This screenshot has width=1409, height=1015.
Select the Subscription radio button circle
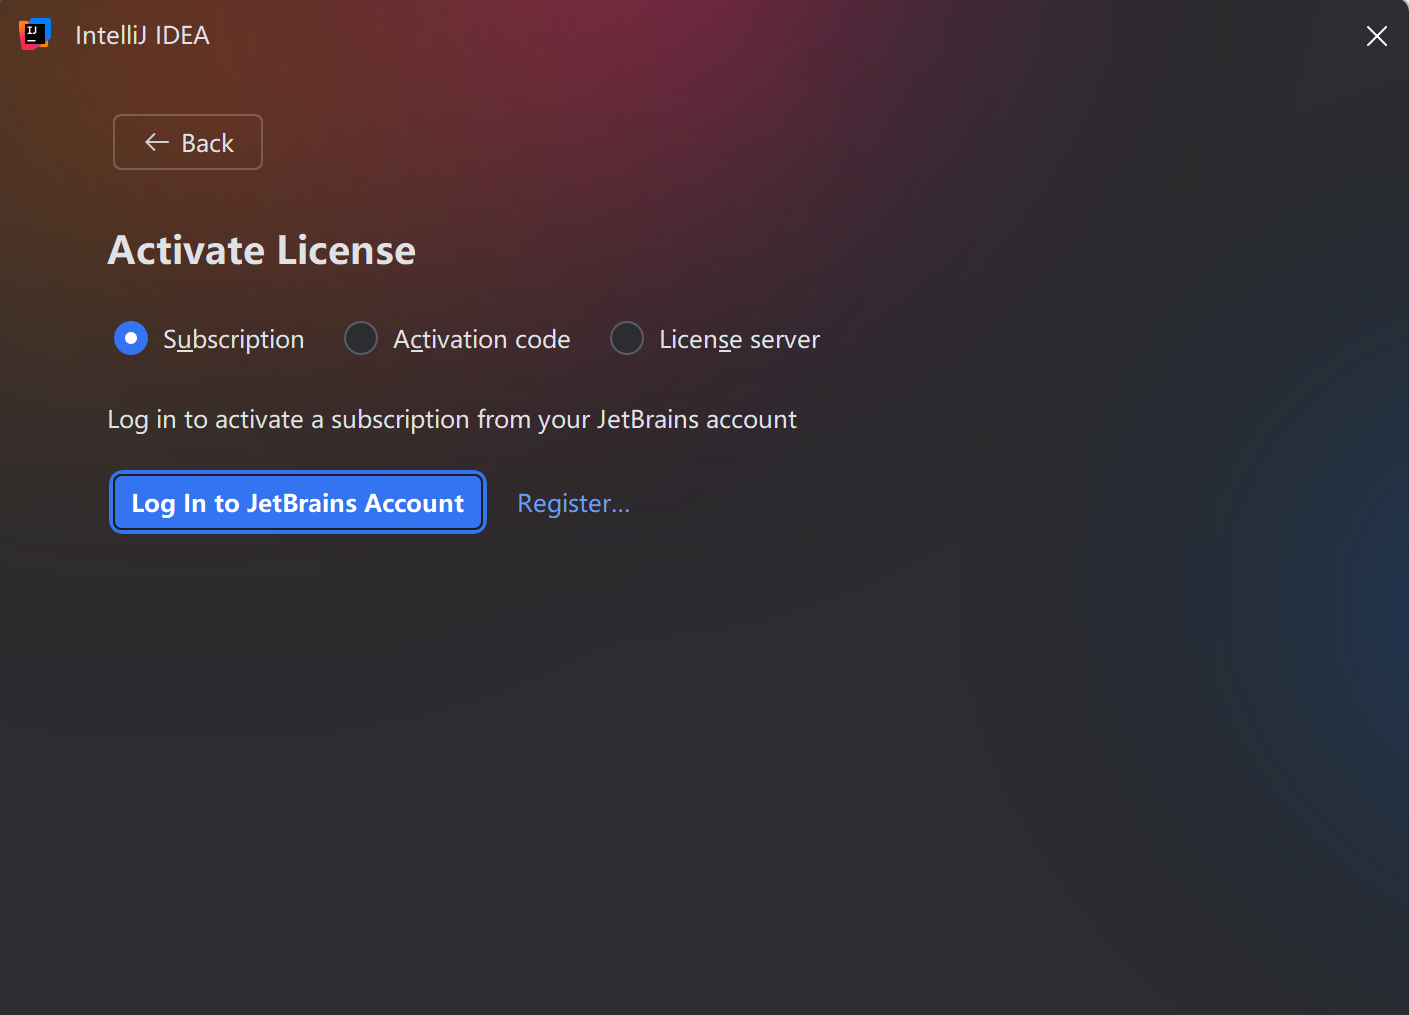click(131, 338)
